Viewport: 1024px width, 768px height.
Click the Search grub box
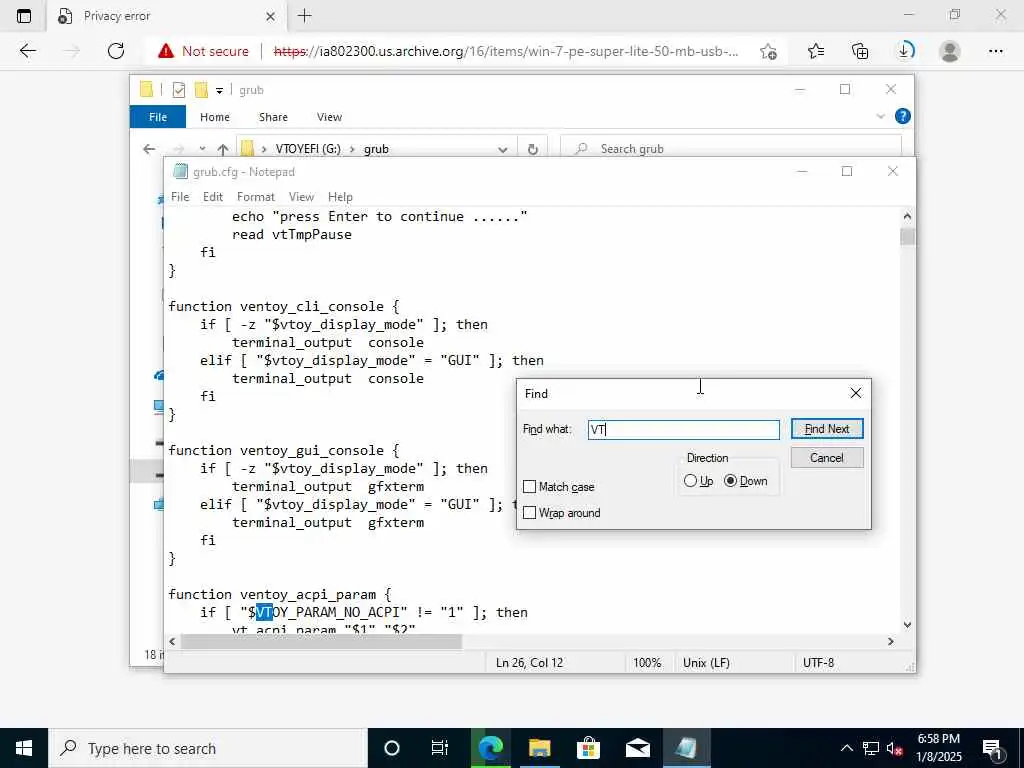coord(731,149)
